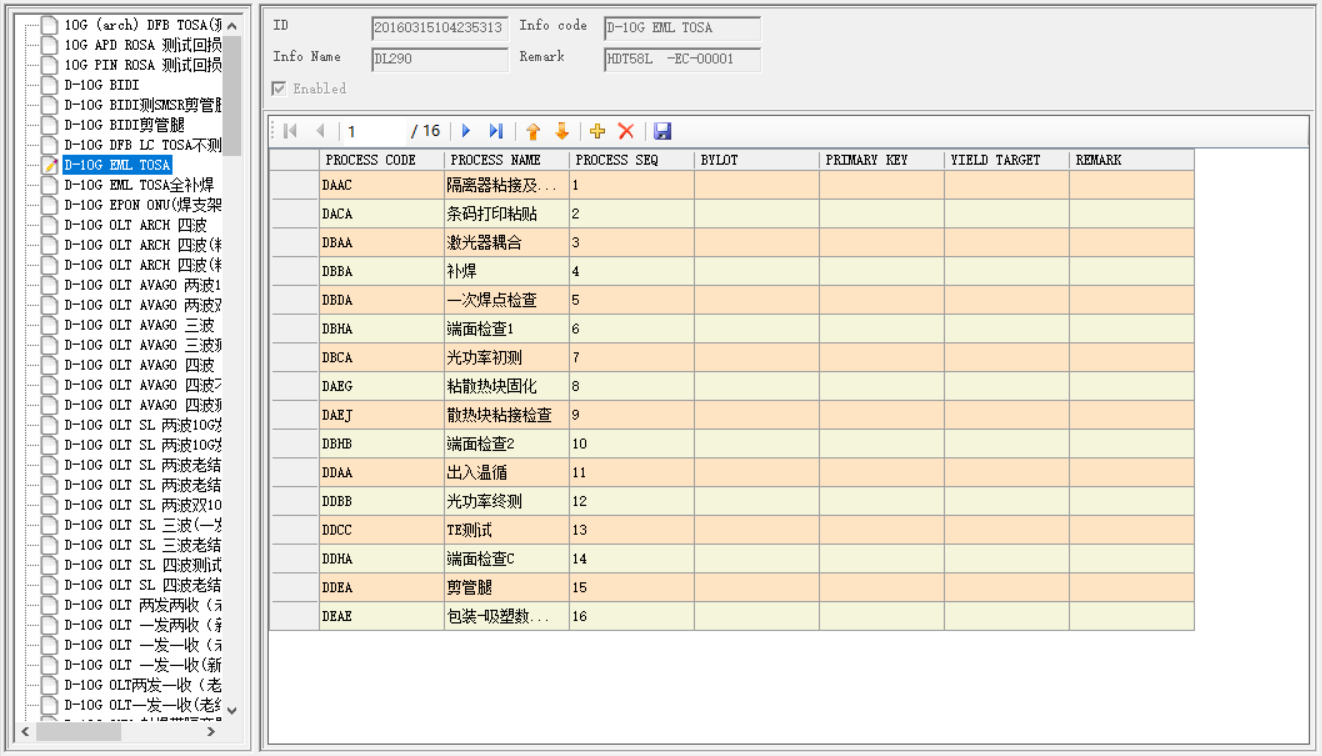Image resolution: width=1322 pixels, height=756 pixels.
Task: Click the current record number box
Action: coord(375,131)
